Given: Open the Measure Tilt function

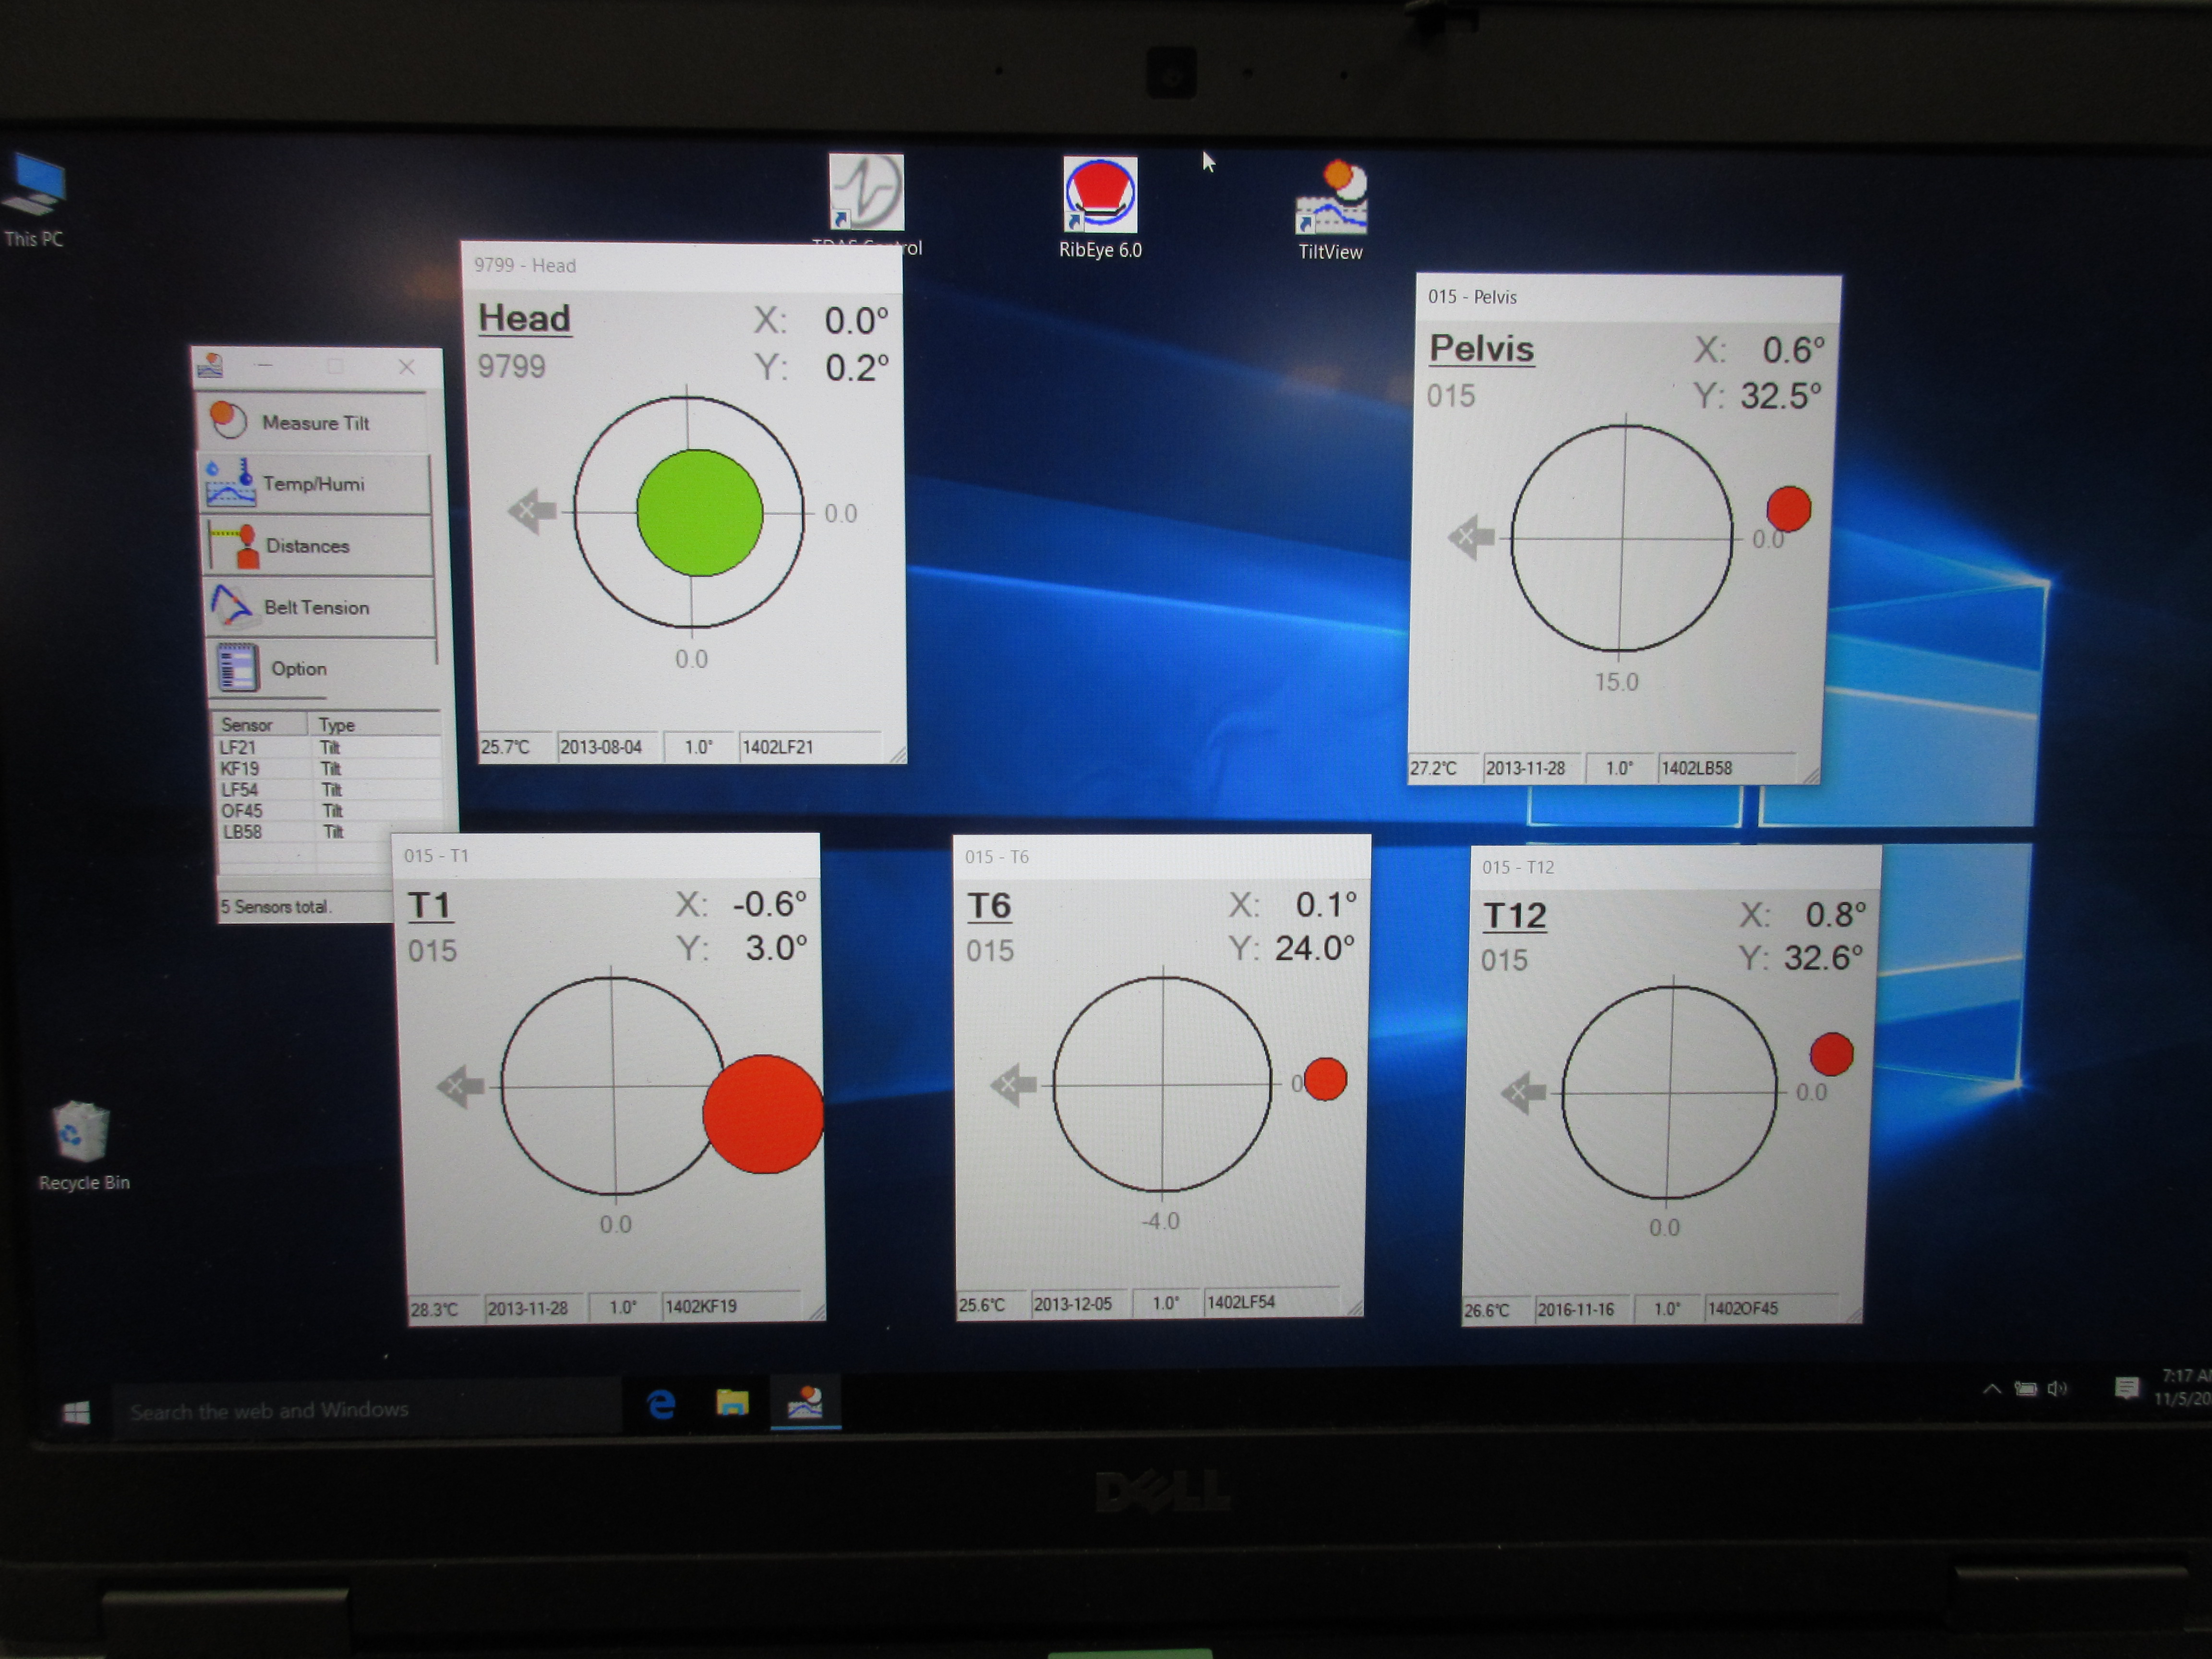Looking at the screenshot, I should point(315,422).
